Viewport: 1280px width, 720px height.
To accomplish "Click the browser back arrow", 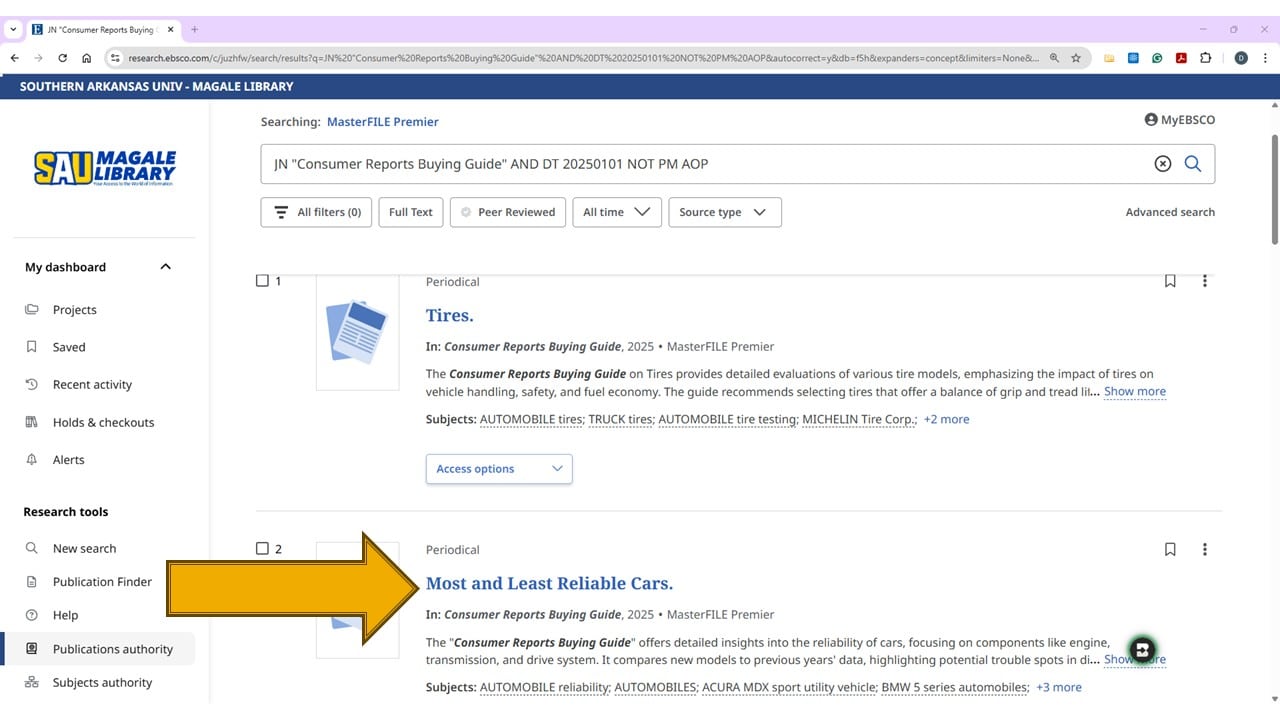I will (x=14, y=58).
